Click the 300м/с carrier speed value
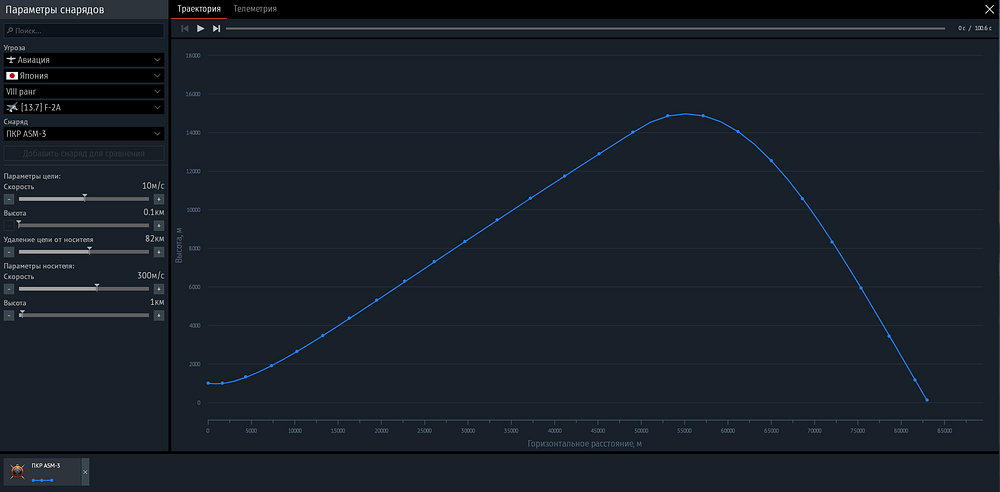The width and height of the screenshot is (1000, 492). [x=151, y=276]
